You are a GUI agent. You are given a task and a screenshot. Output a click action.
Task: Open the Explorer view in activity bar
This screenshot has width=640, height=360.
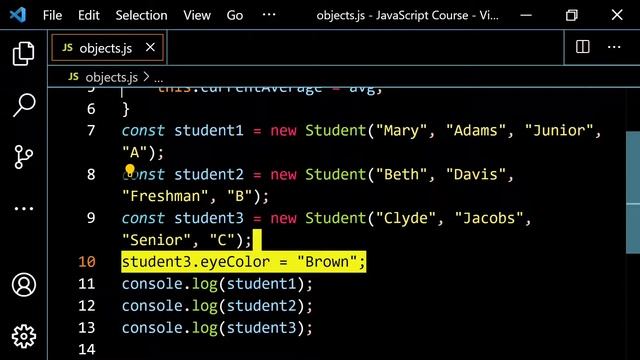tap(23, 53)
